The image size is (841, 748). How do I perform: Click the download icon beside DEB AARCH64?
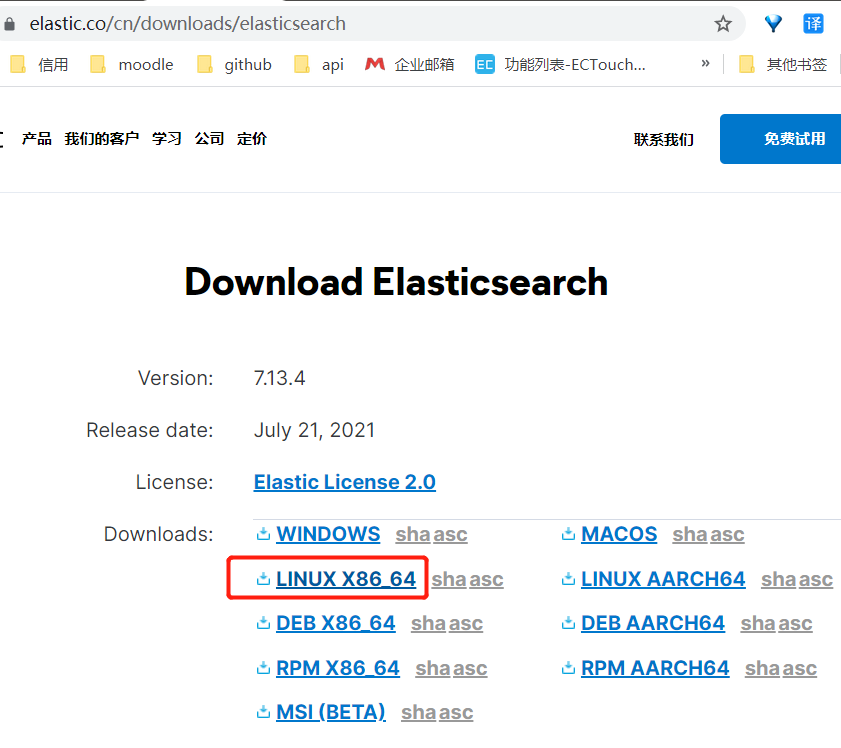(x=568, y=623)
